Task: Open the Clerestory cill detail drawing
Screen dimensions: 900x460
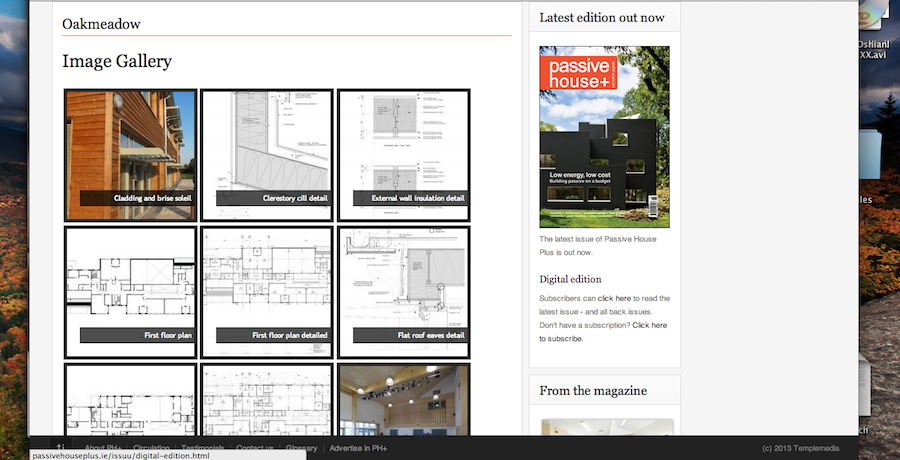Action: (267, 154)
